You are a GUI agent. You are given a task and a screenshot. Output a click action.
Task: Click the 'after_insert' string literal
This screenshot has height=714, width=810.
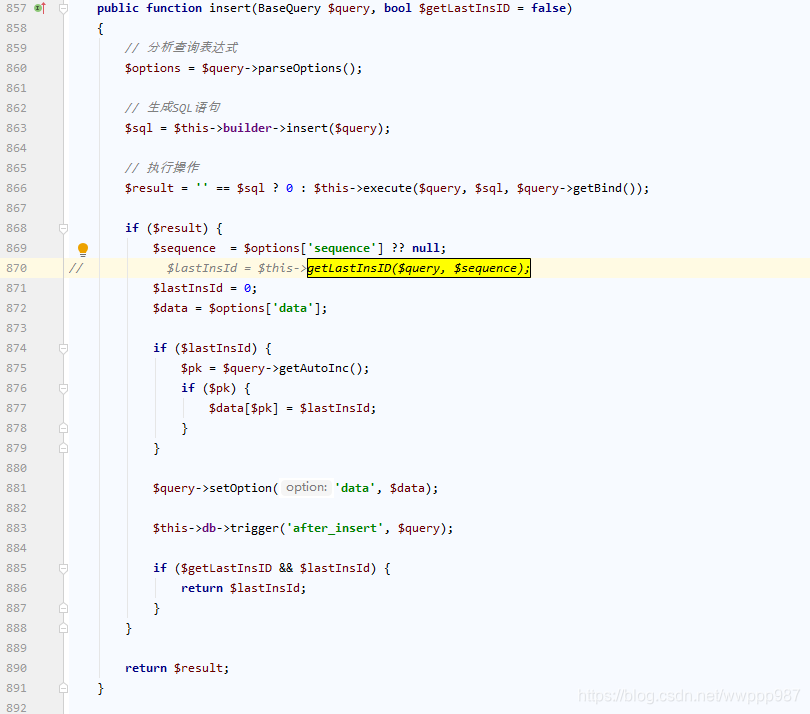(x=335, y=528)
